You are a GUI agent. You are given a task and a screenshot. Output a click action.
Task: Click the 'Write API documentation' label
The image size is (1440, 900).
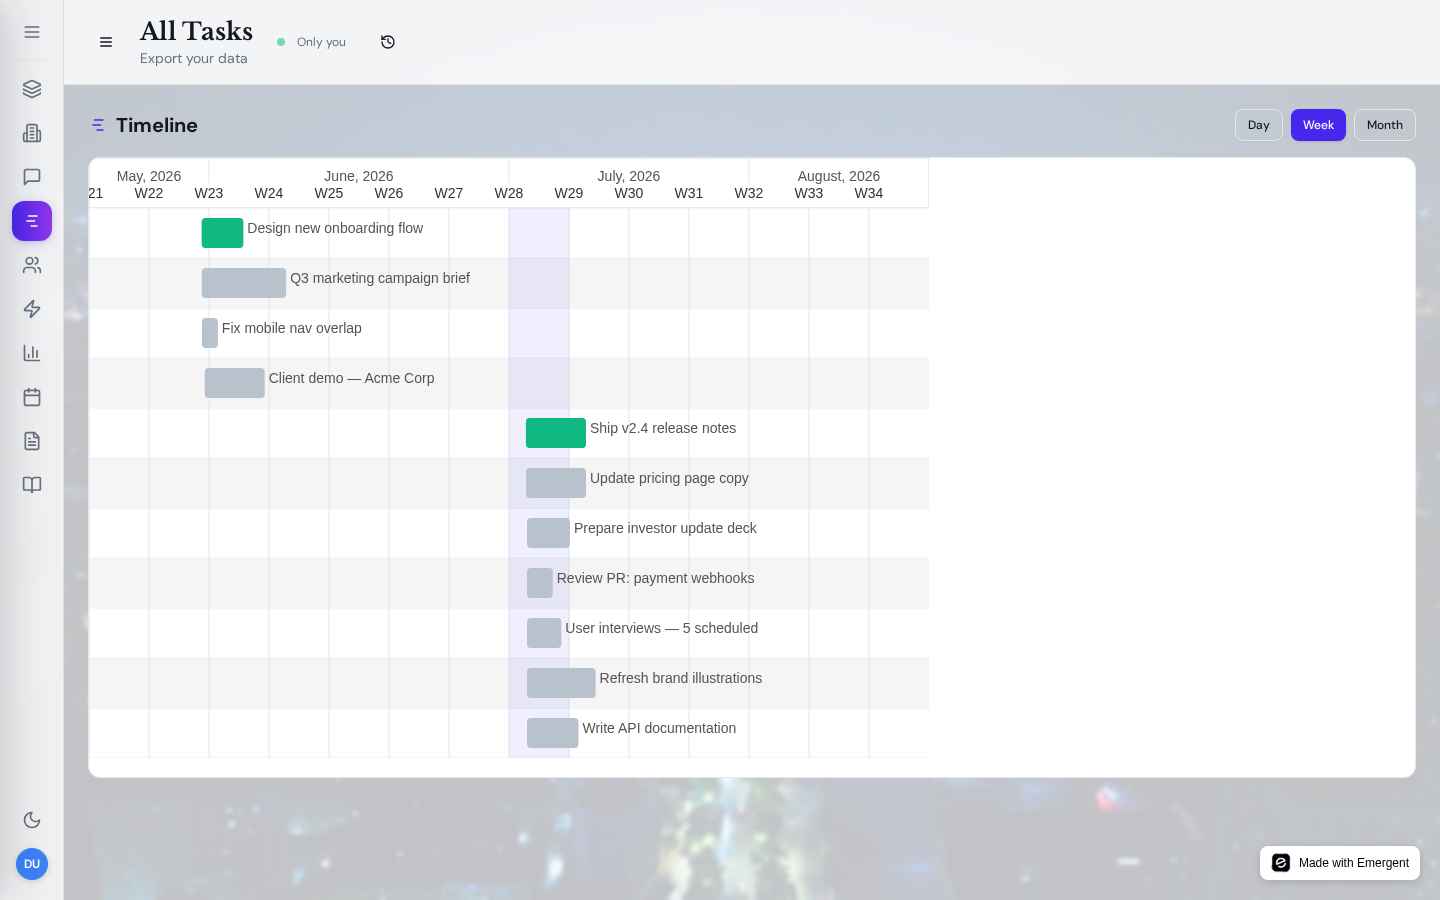659,728
